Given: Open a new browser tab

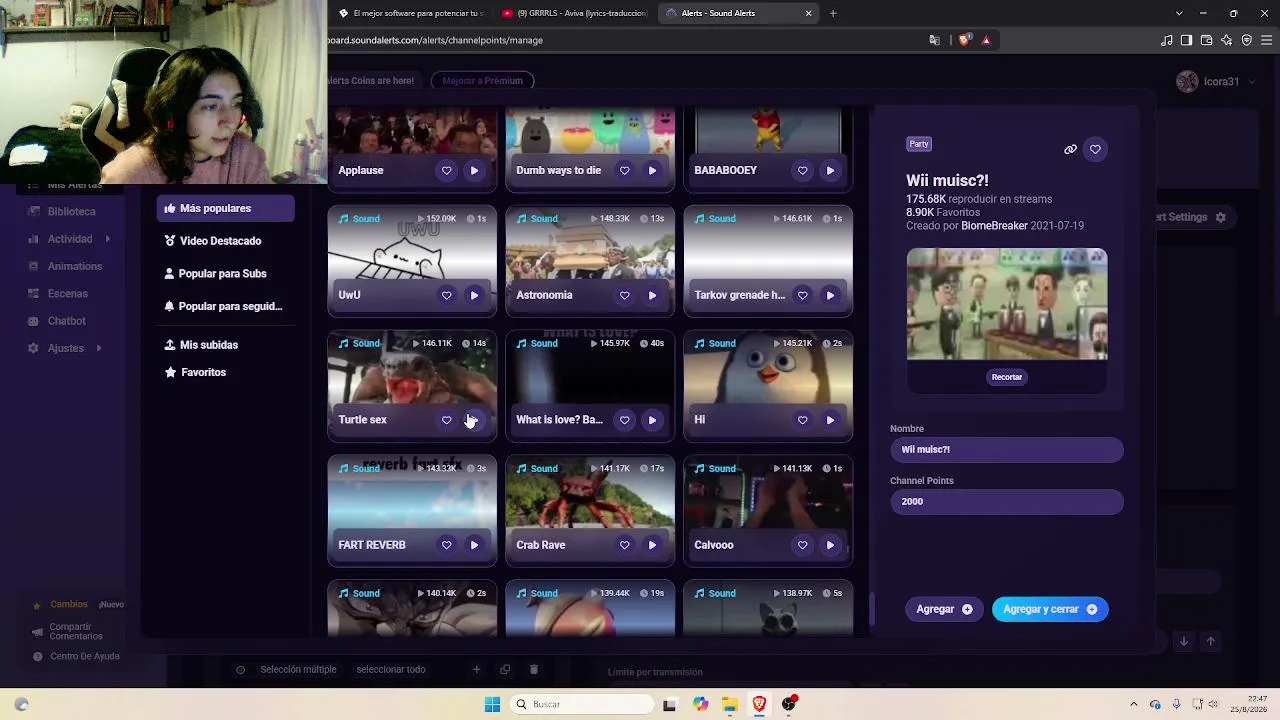Looking at the screenshot, I should [833, 13].
